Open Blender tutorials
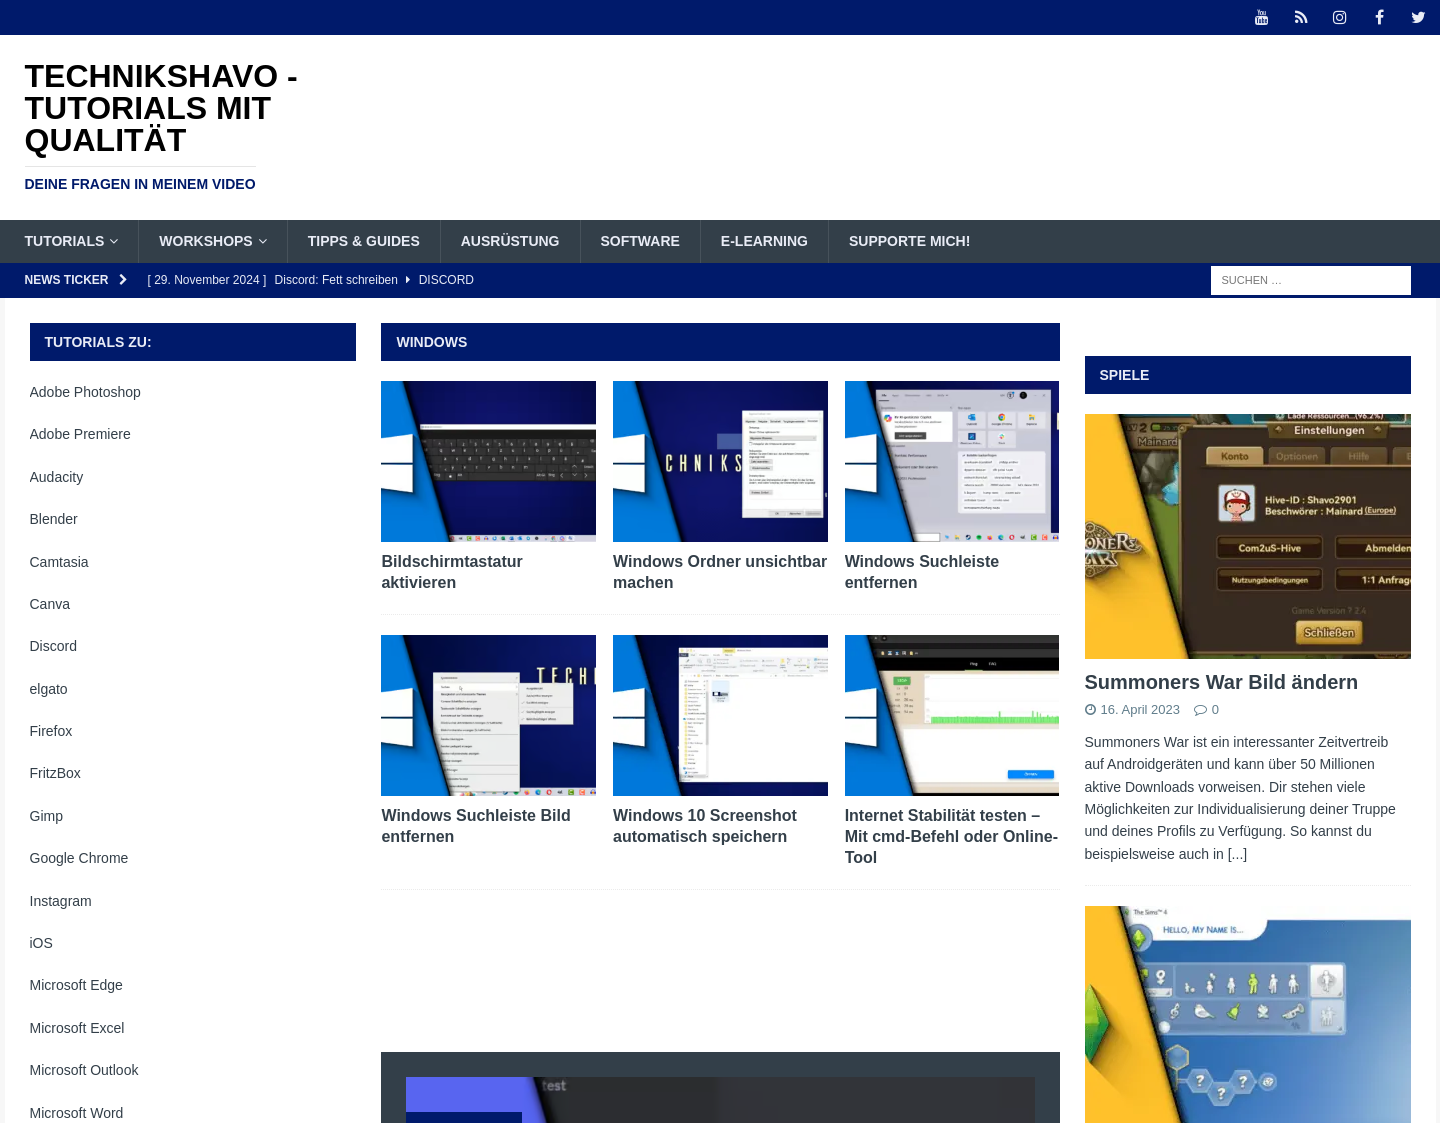Viewport: 1440px width, 1123px height. click(54, 519)
